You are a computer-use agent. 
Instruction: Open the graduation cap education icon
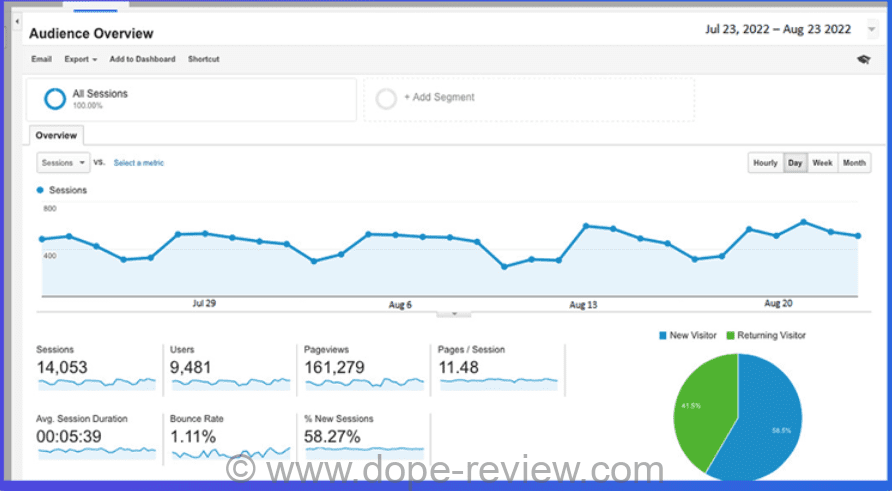[x=864, y=60]
